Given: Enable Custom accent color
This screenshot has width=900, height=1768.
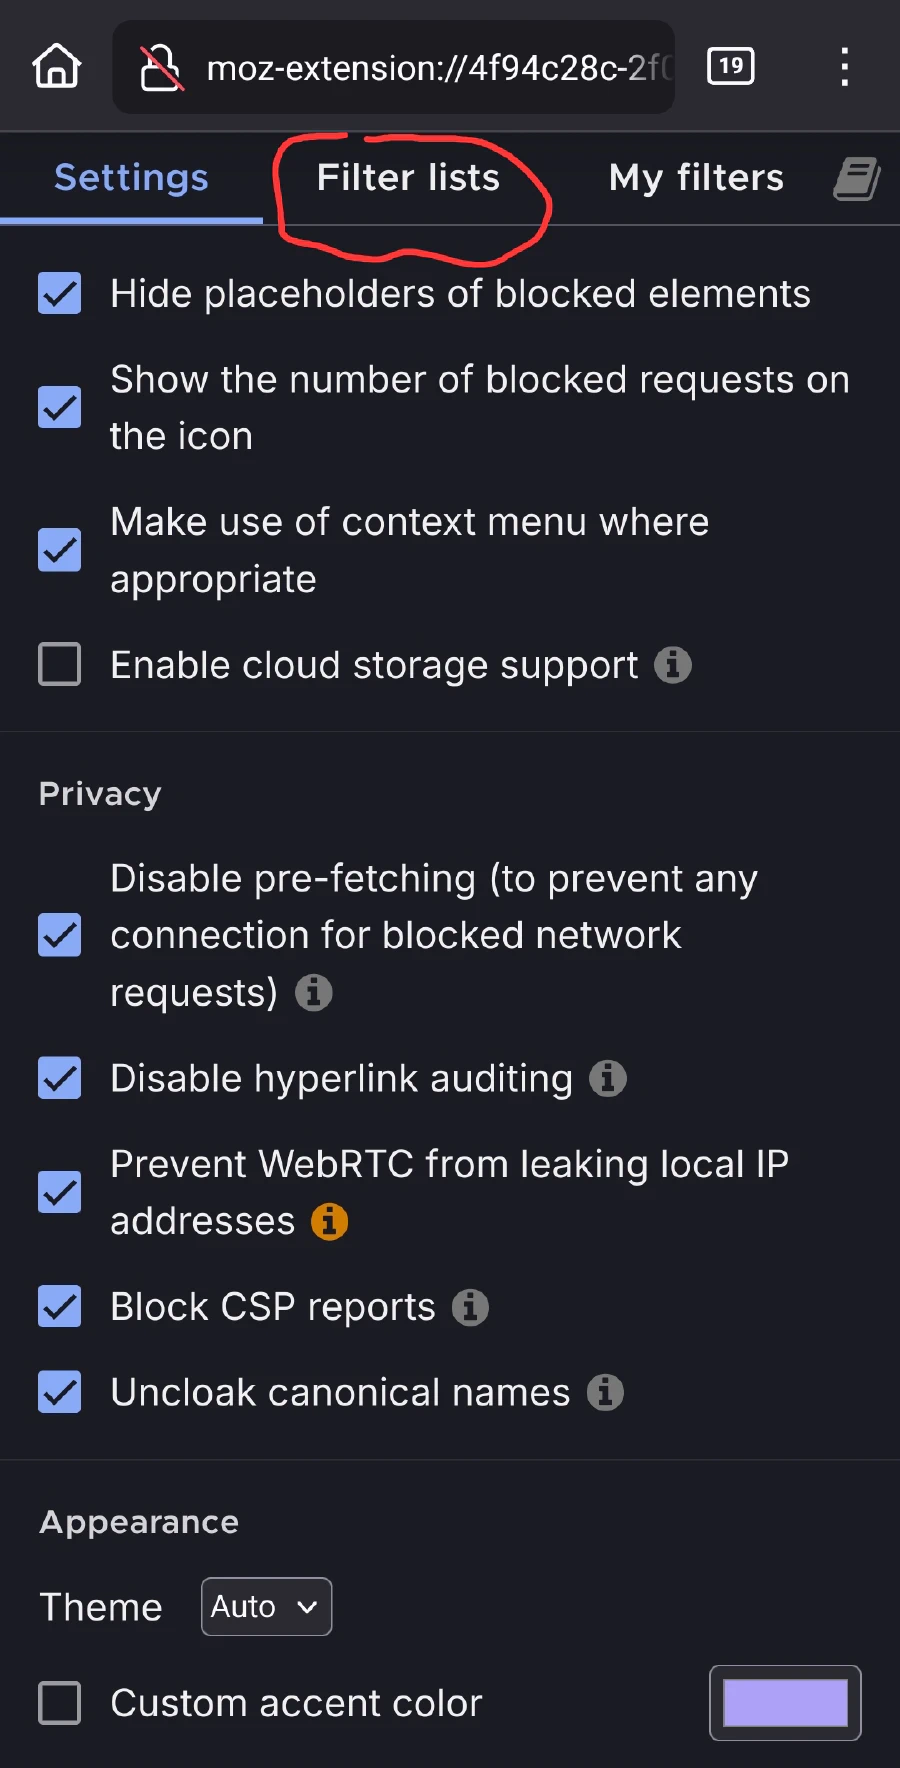Looking at the screenshot, I should (59, 1702).
